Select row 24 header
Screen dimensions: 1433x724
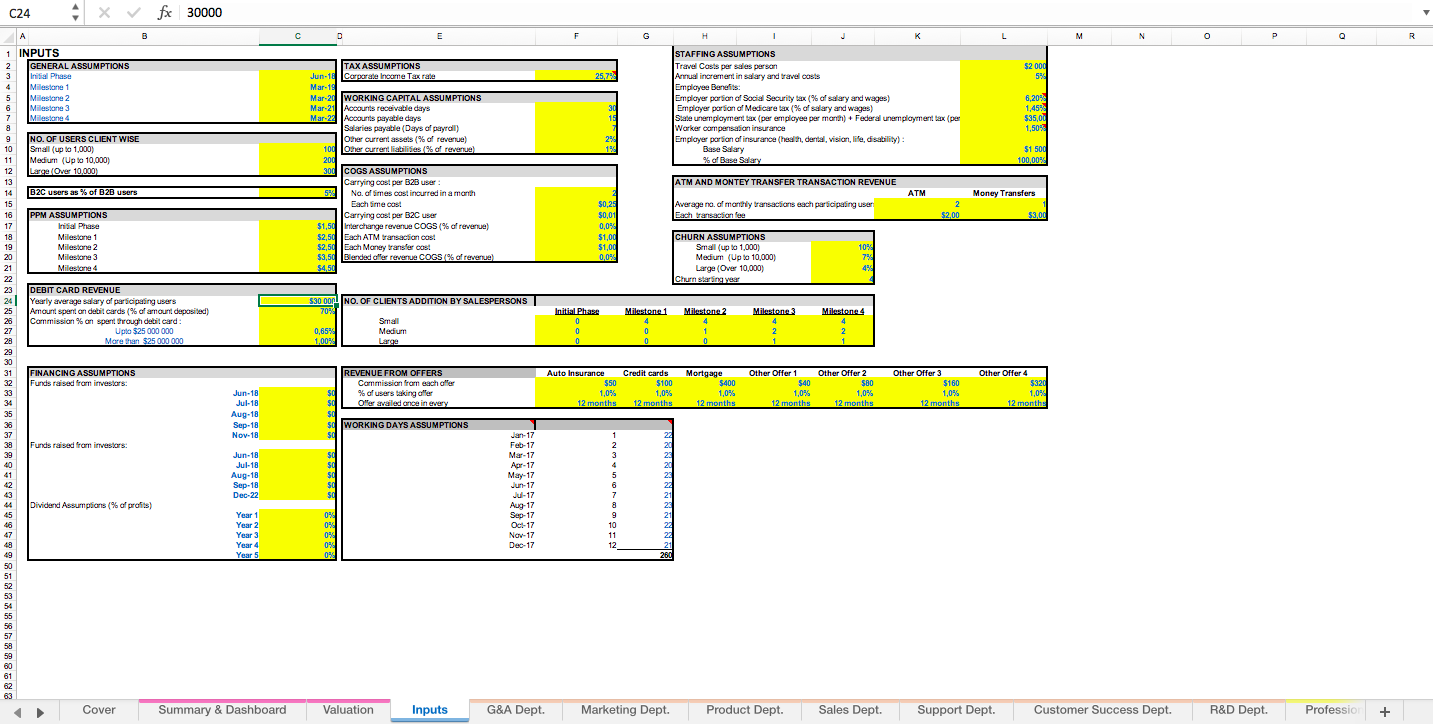tap(8, 299)
